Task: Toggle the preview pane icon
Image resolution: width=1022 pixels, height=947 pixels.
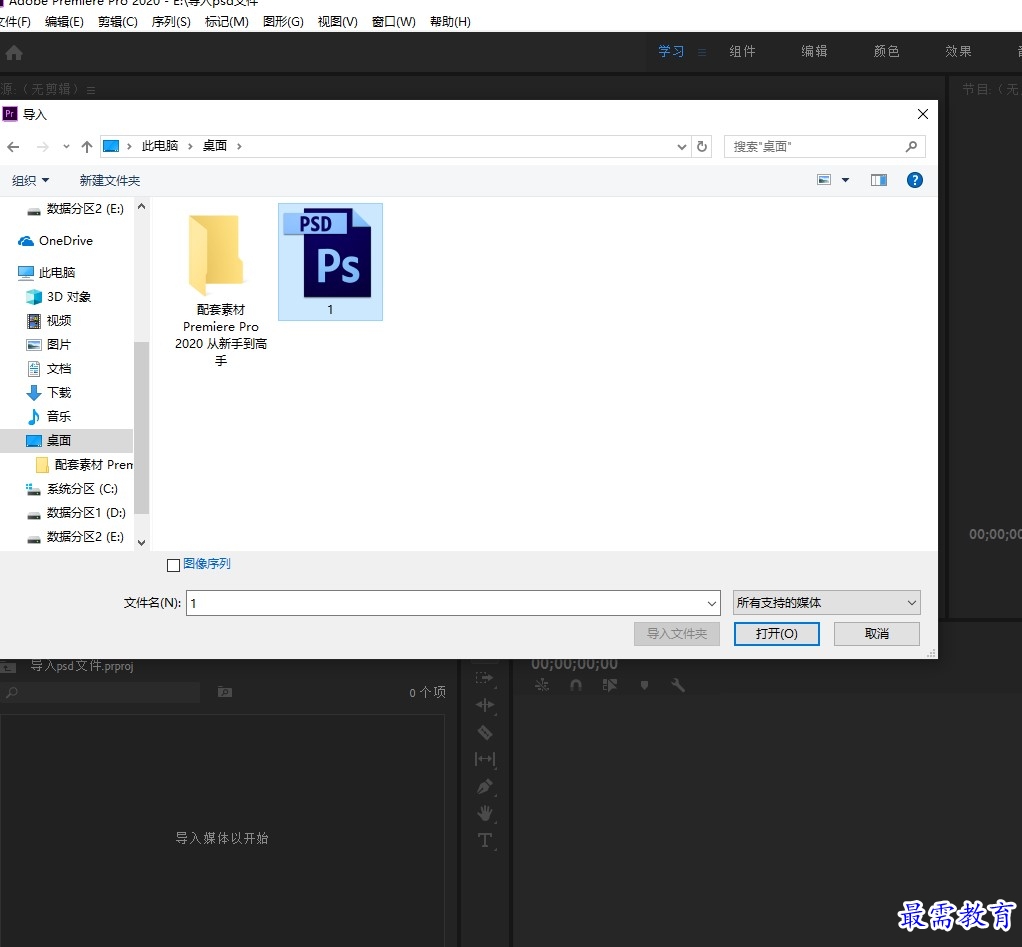Action: tap(879, 180)
